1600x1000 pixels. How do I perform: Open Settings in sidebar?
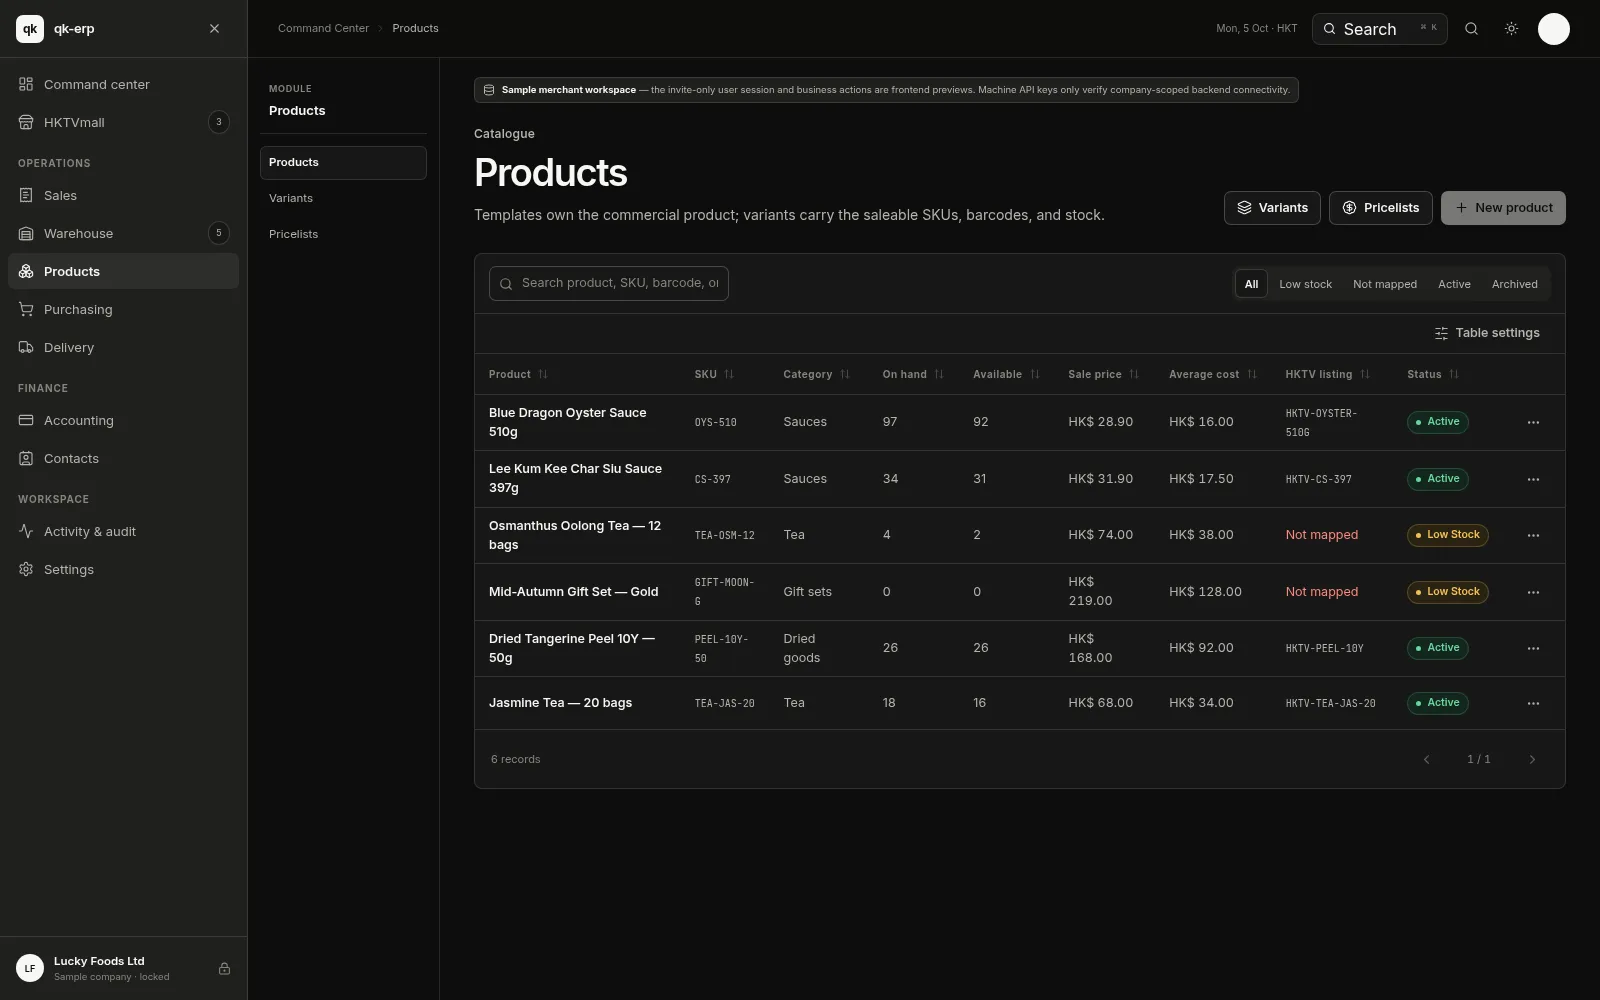pyautogui.click(x=123, y=570)
